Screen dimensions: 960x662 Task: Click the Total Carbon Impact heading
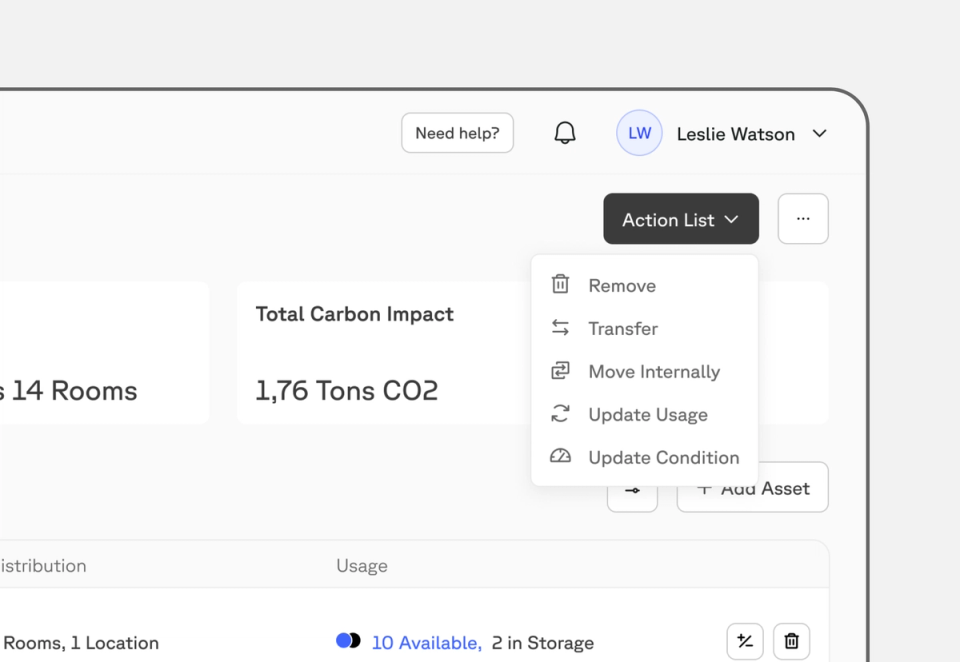[x=354, y=314]
